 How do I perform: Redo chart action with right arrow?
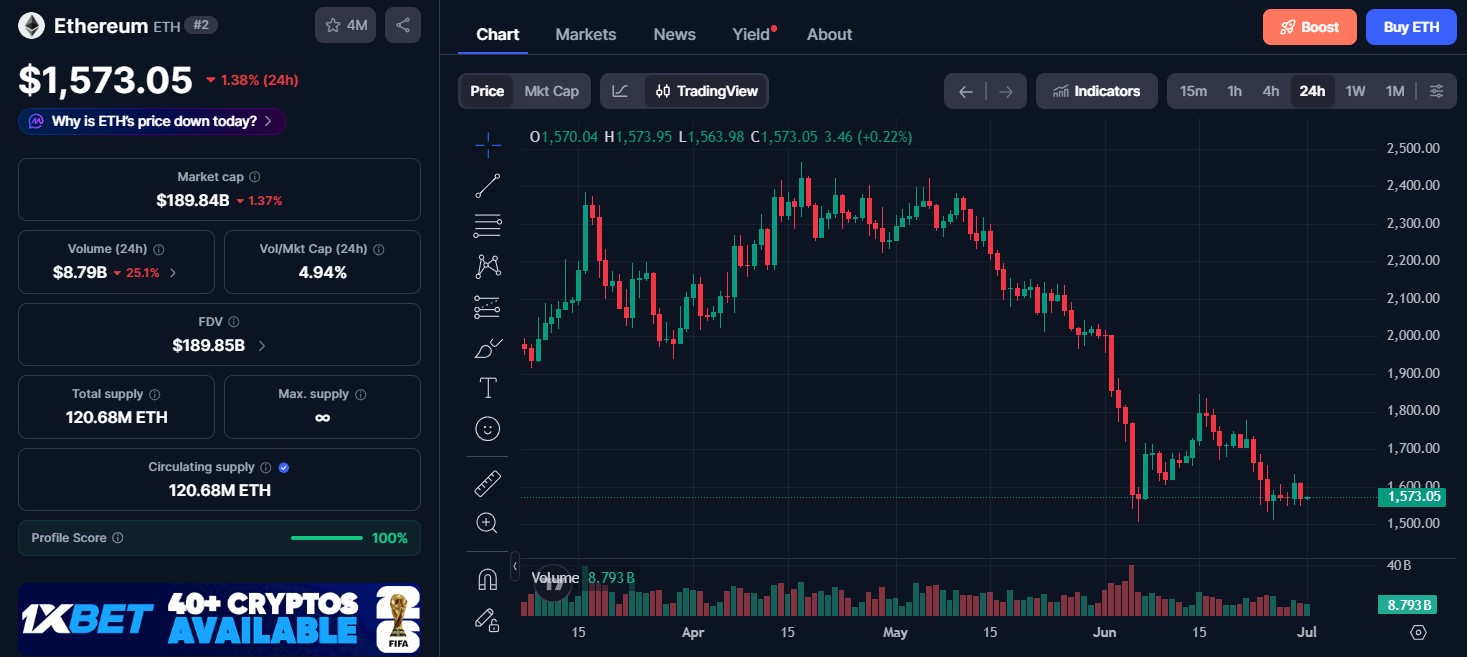click(x=1006, y=91)
